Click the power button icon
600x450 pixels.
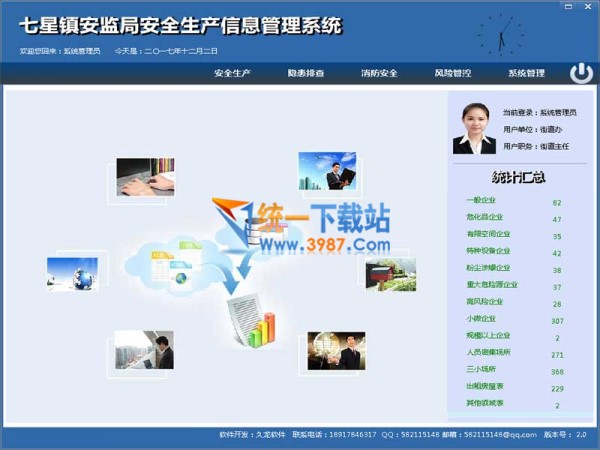pos(581,73)
